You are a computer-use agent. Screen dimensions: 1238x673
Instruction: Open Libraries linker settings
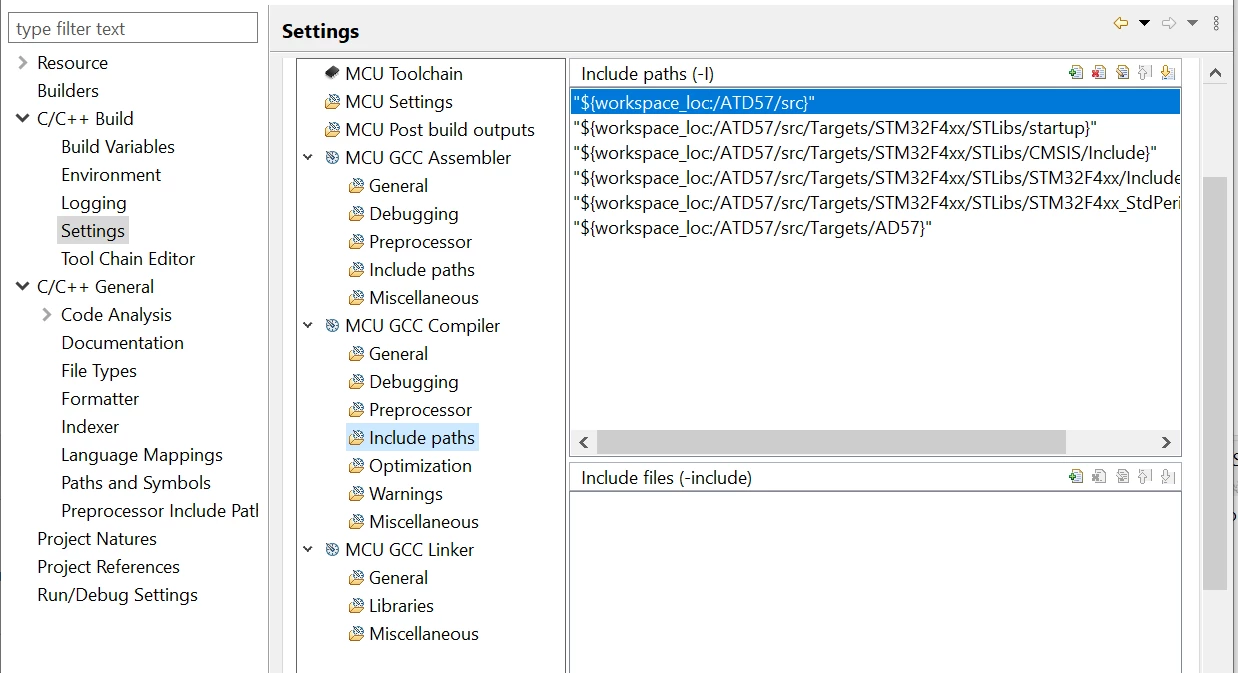pyautogui.click(x=401, y=605)
